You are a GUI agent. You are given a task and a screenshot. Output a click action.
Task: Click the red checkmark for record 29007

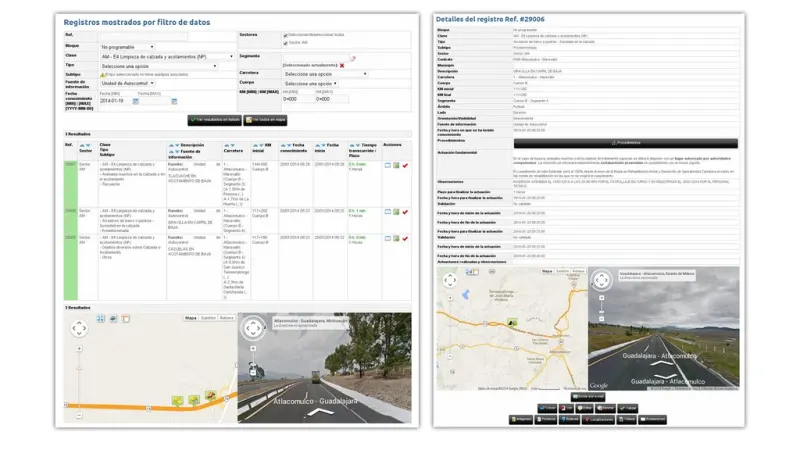point(405,165)
